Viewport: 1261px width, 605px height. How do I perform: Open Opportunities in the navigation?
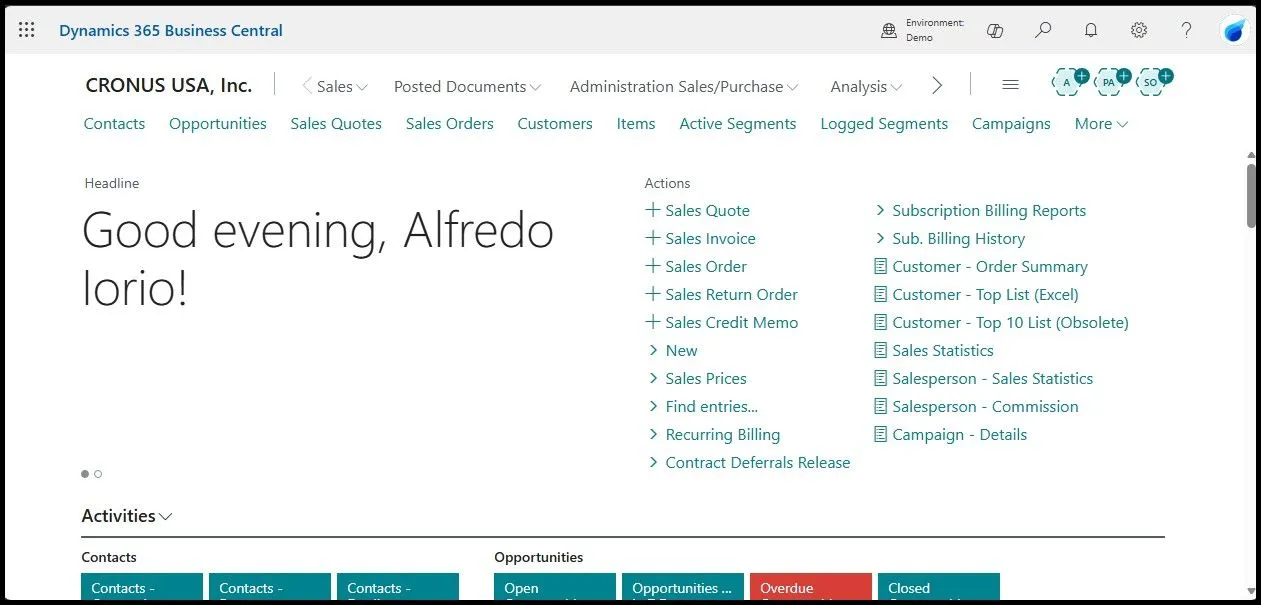(218, 124)
